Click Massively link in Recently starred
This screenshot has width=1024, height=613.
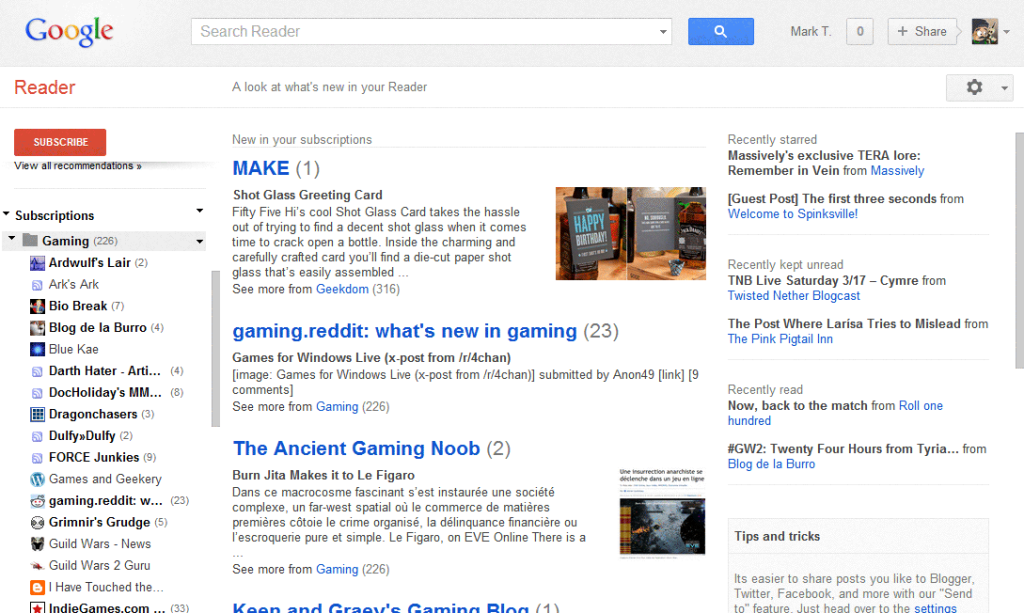(x=897, y=171)
